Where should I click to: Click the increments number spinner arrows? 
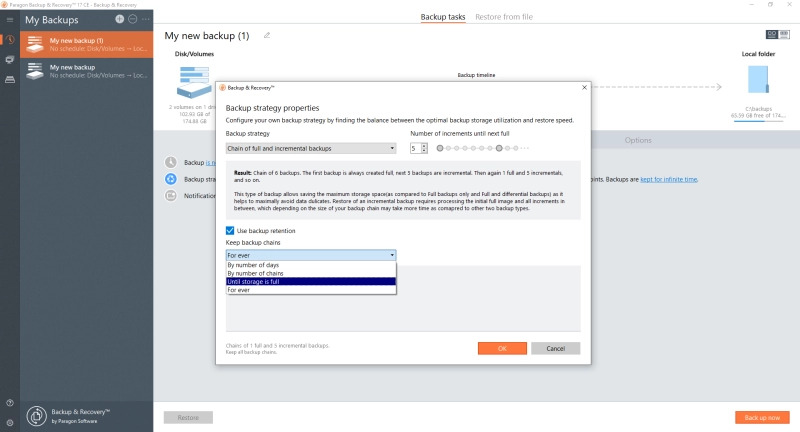424,148
